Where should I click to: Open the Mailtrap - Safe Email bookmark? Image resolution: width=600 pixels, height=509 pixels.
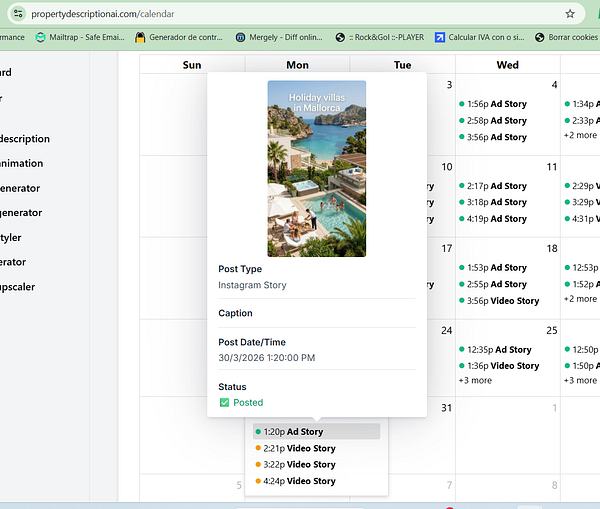[80, 38]
